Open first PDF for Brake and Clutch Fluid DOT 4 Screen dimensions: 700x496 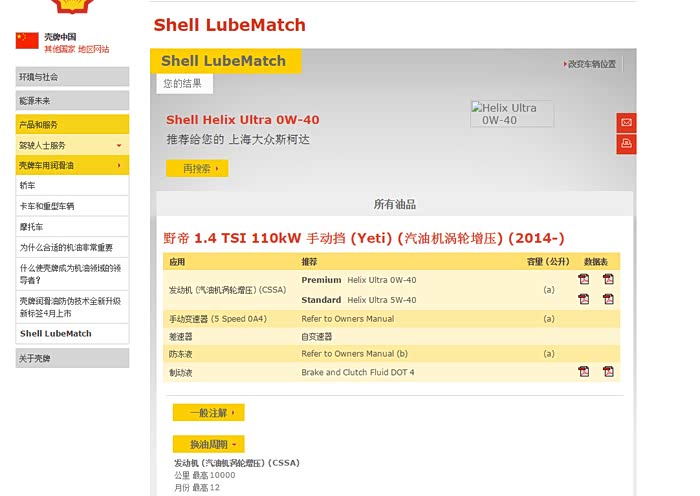[584, 372]
